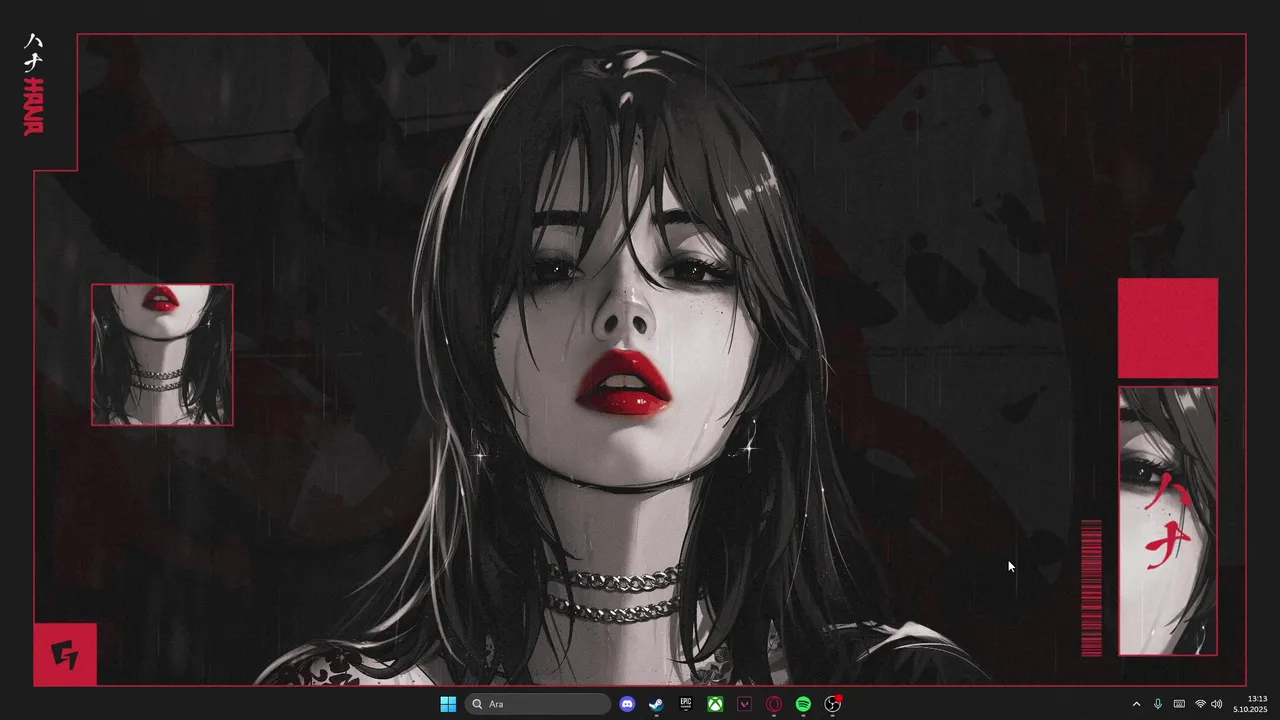Open Spotify from the taskbar
Image resolution: width=1280 pixels, height=720 pixels.
(803, 704)
